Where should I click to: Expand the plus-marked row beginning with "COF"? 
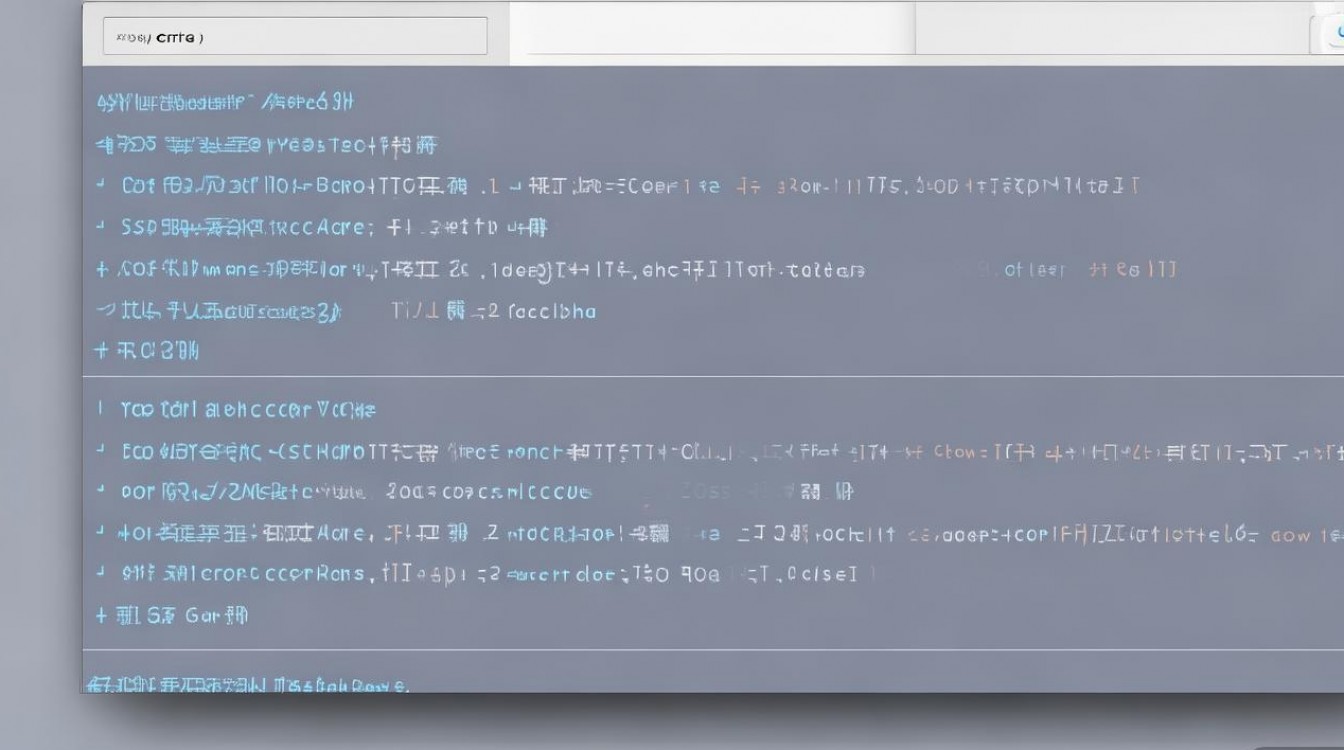pos(101,270)
